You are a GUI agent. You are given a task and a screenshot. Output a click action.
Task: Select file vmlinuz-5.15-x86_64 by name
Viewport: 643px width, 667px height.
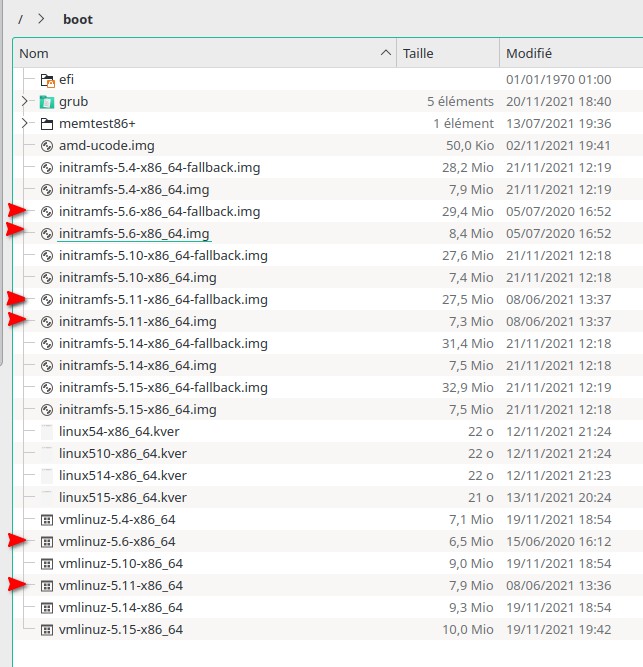(121, 630)
